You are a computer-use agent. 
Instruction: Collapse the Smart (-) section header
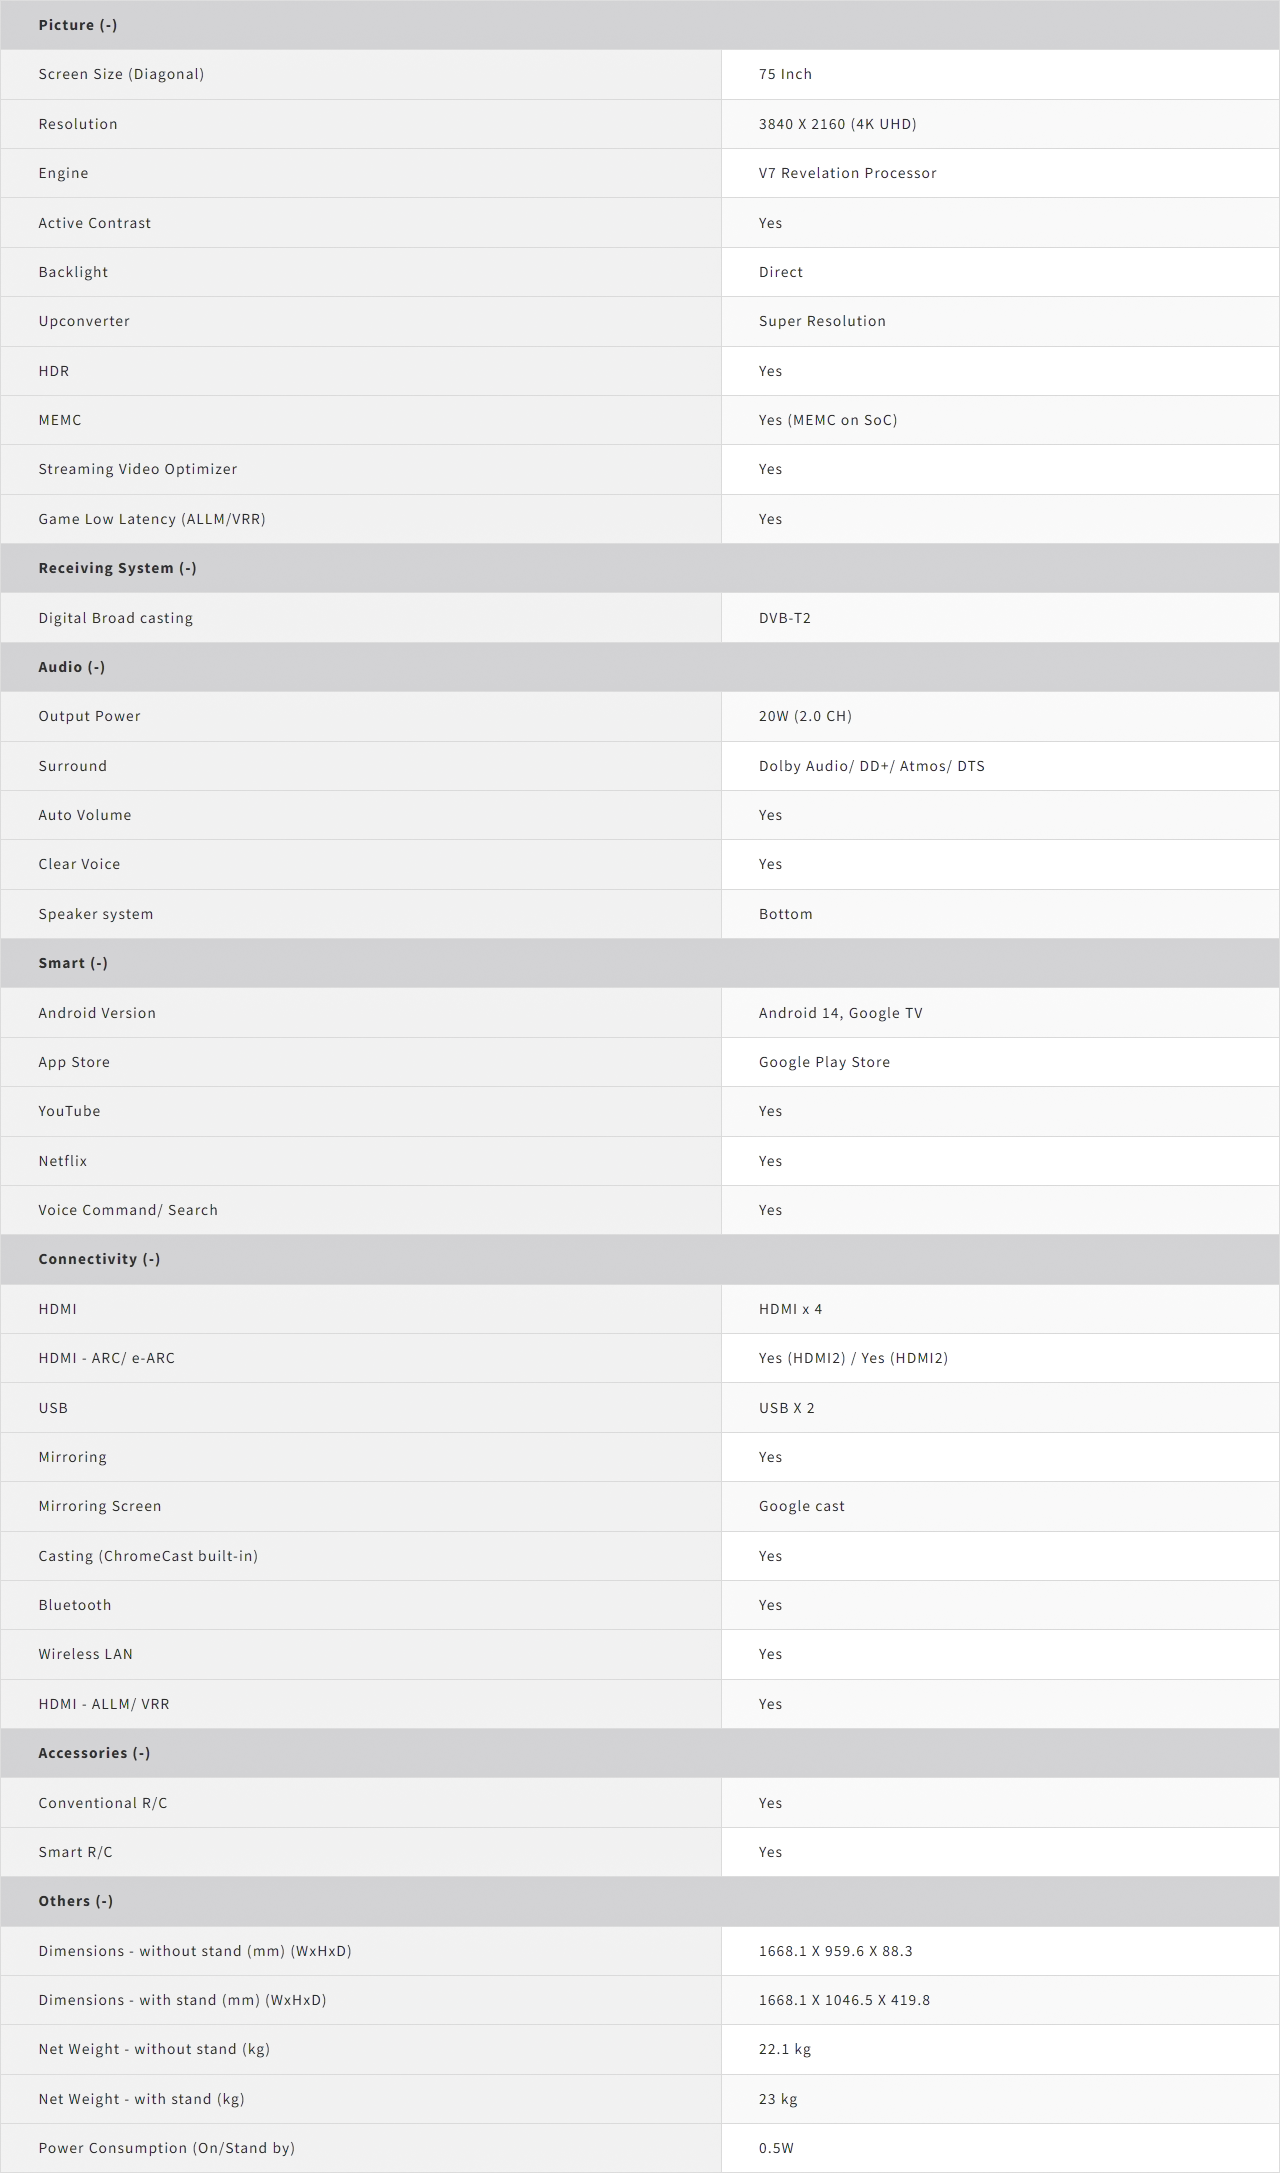tap(73, 963)
